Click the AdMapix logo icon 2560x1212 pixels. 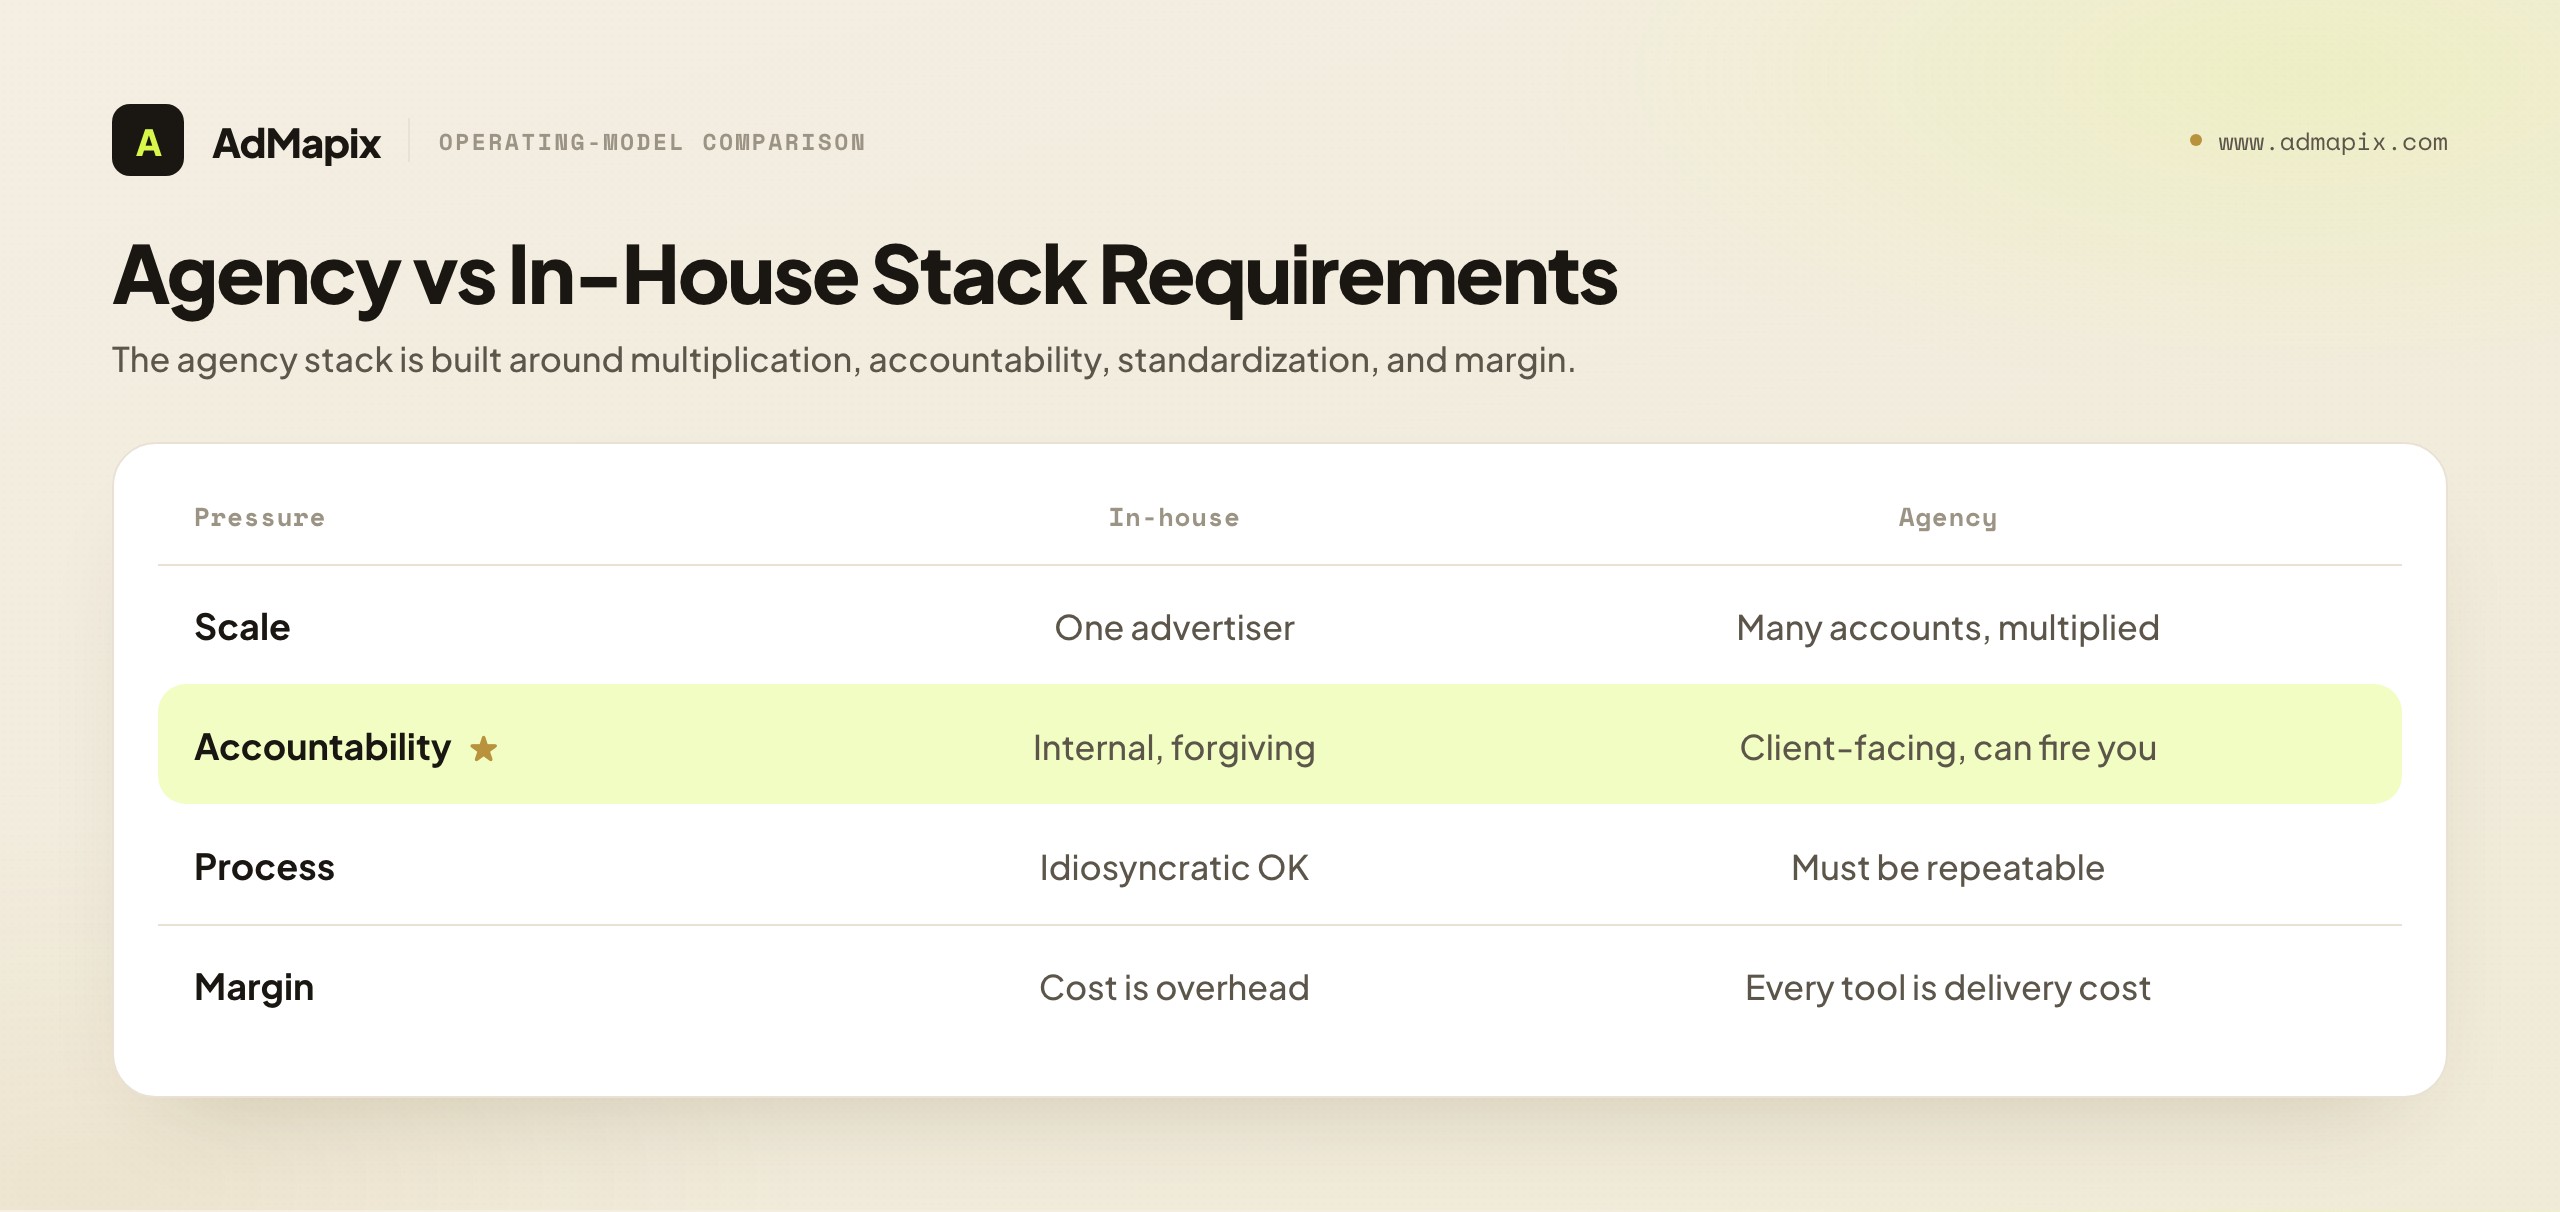pos(148,140)
